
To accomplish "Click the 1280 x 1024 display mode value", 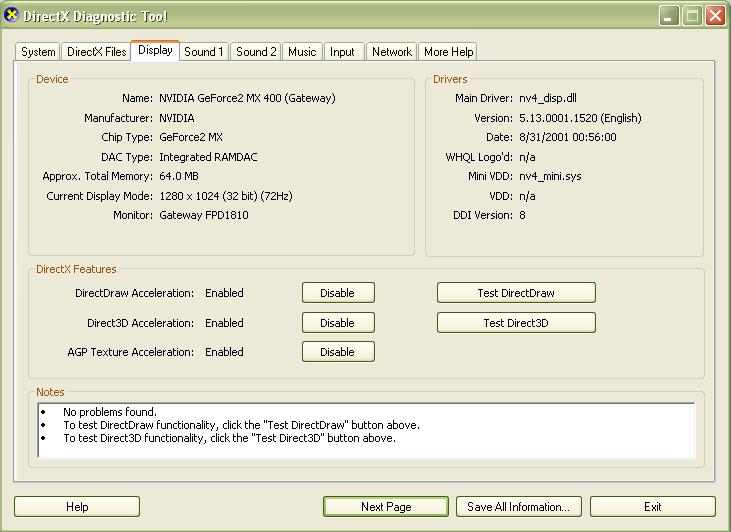I will [226, 196].
